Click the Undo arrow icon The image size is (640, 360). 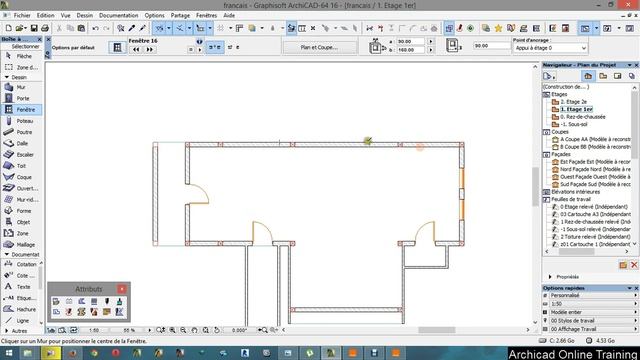pyautogui.click(x=96, y=28)
